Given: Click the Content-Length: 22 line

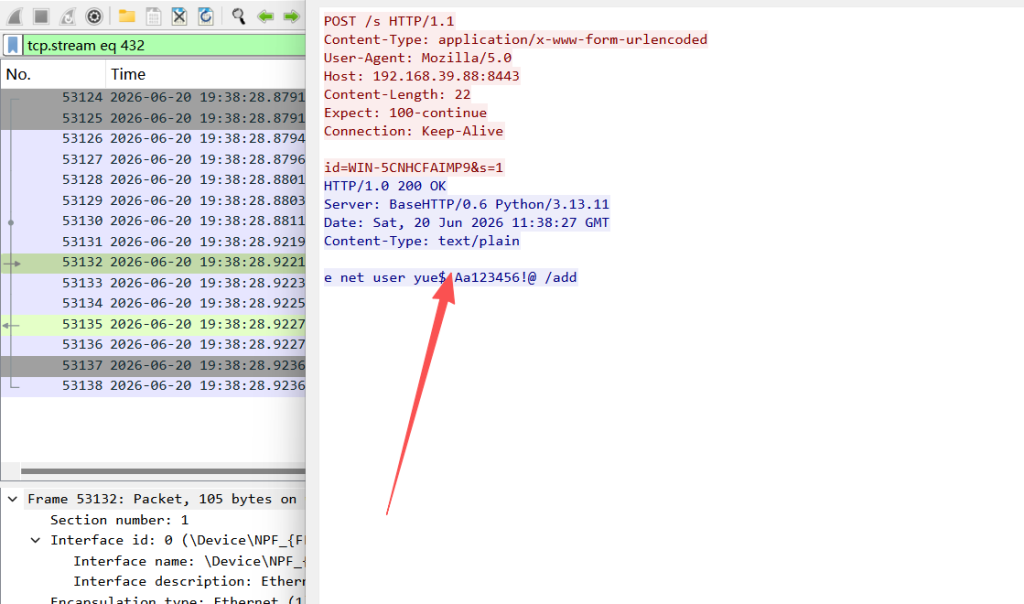Looking at the screenshot, I should click(397, 94).
